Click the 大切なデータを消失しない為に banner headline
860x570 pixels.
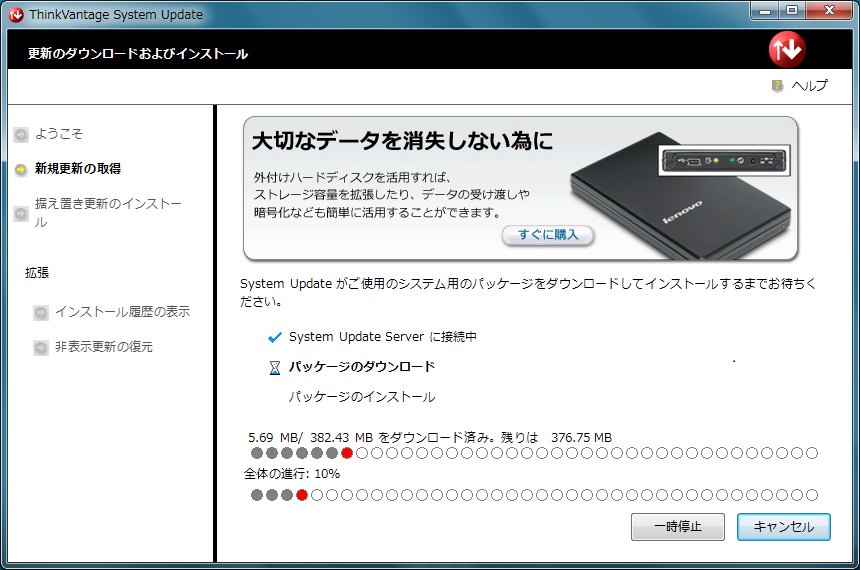tap(403, 141)
